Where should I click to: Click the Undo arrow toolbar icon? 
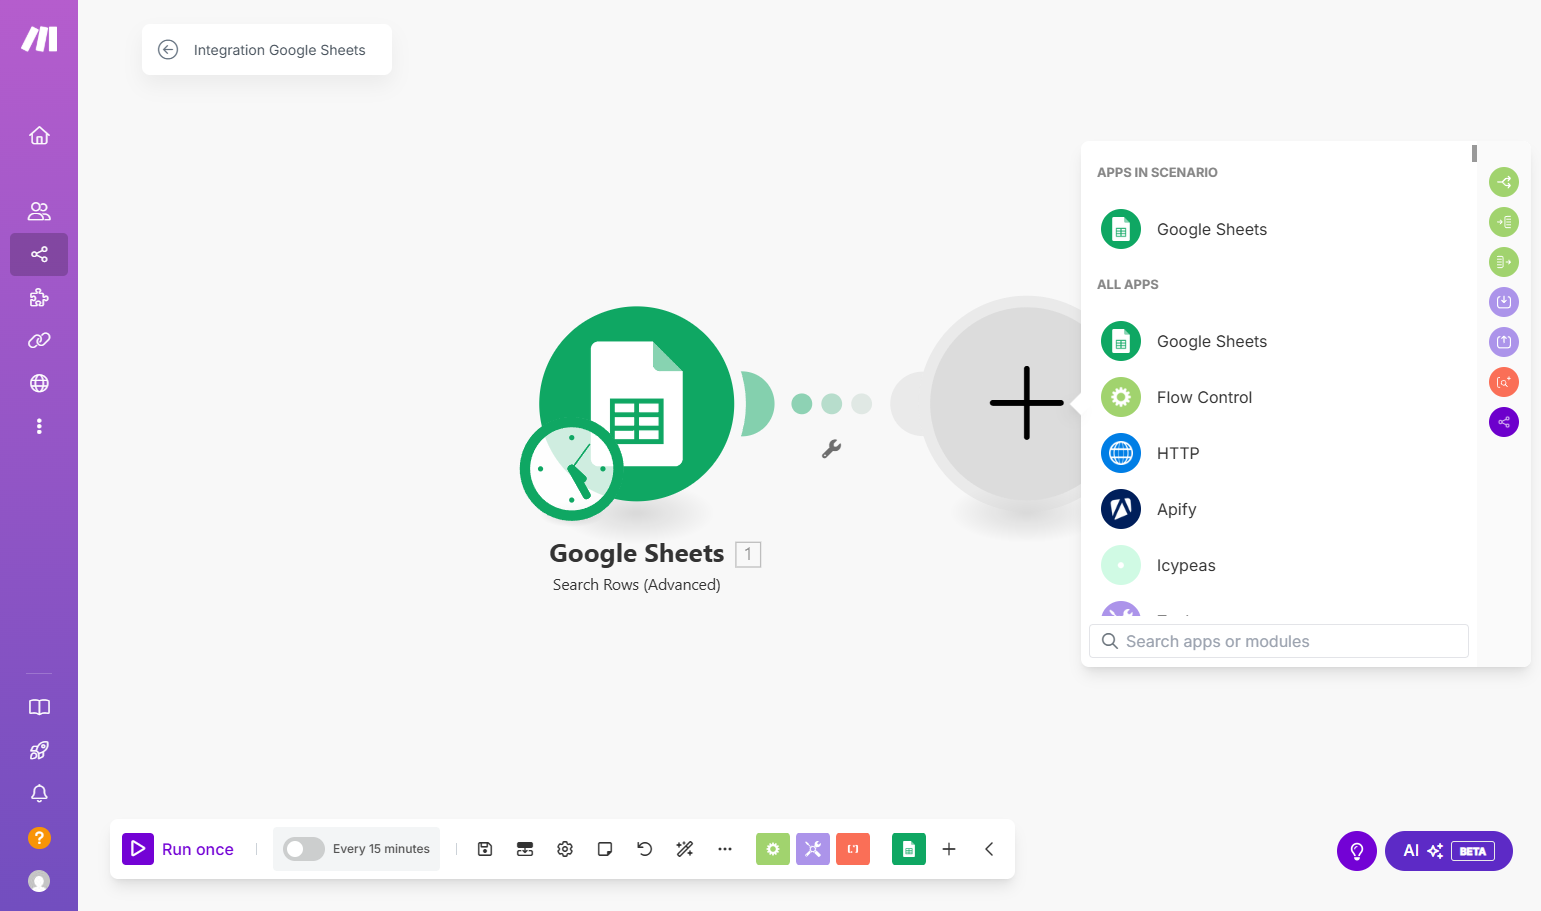(x=645, y=849)
